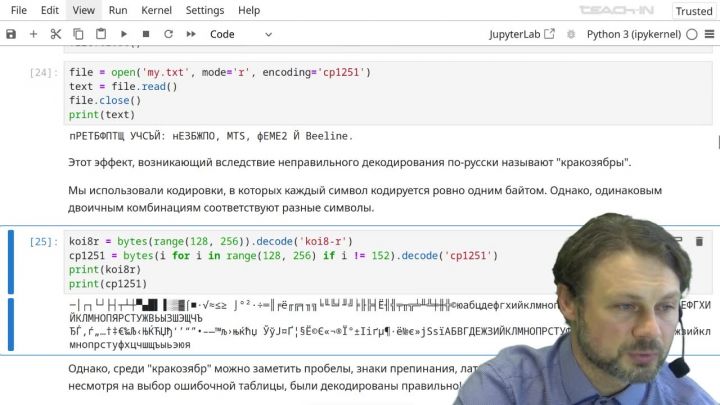Viewport: 720px width, 405px height.
Task: Restart the kernel with the circular arrow
Action: [x=168, y=34]
